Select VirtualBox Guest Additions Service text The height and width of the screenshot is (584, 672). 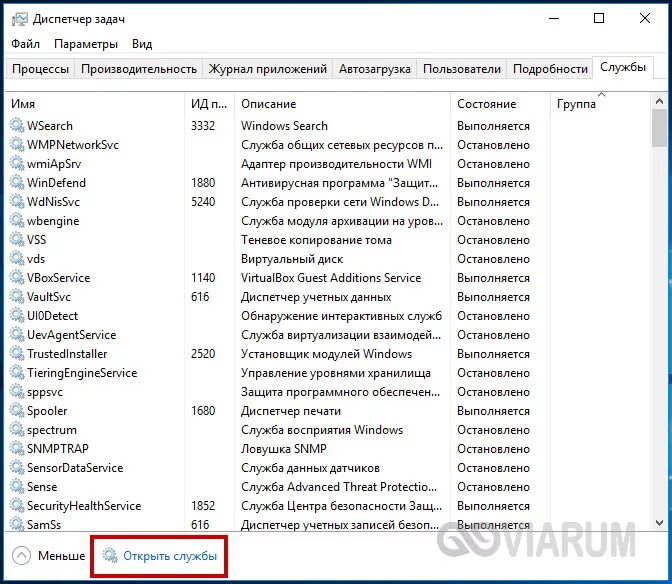pos(331,278)
